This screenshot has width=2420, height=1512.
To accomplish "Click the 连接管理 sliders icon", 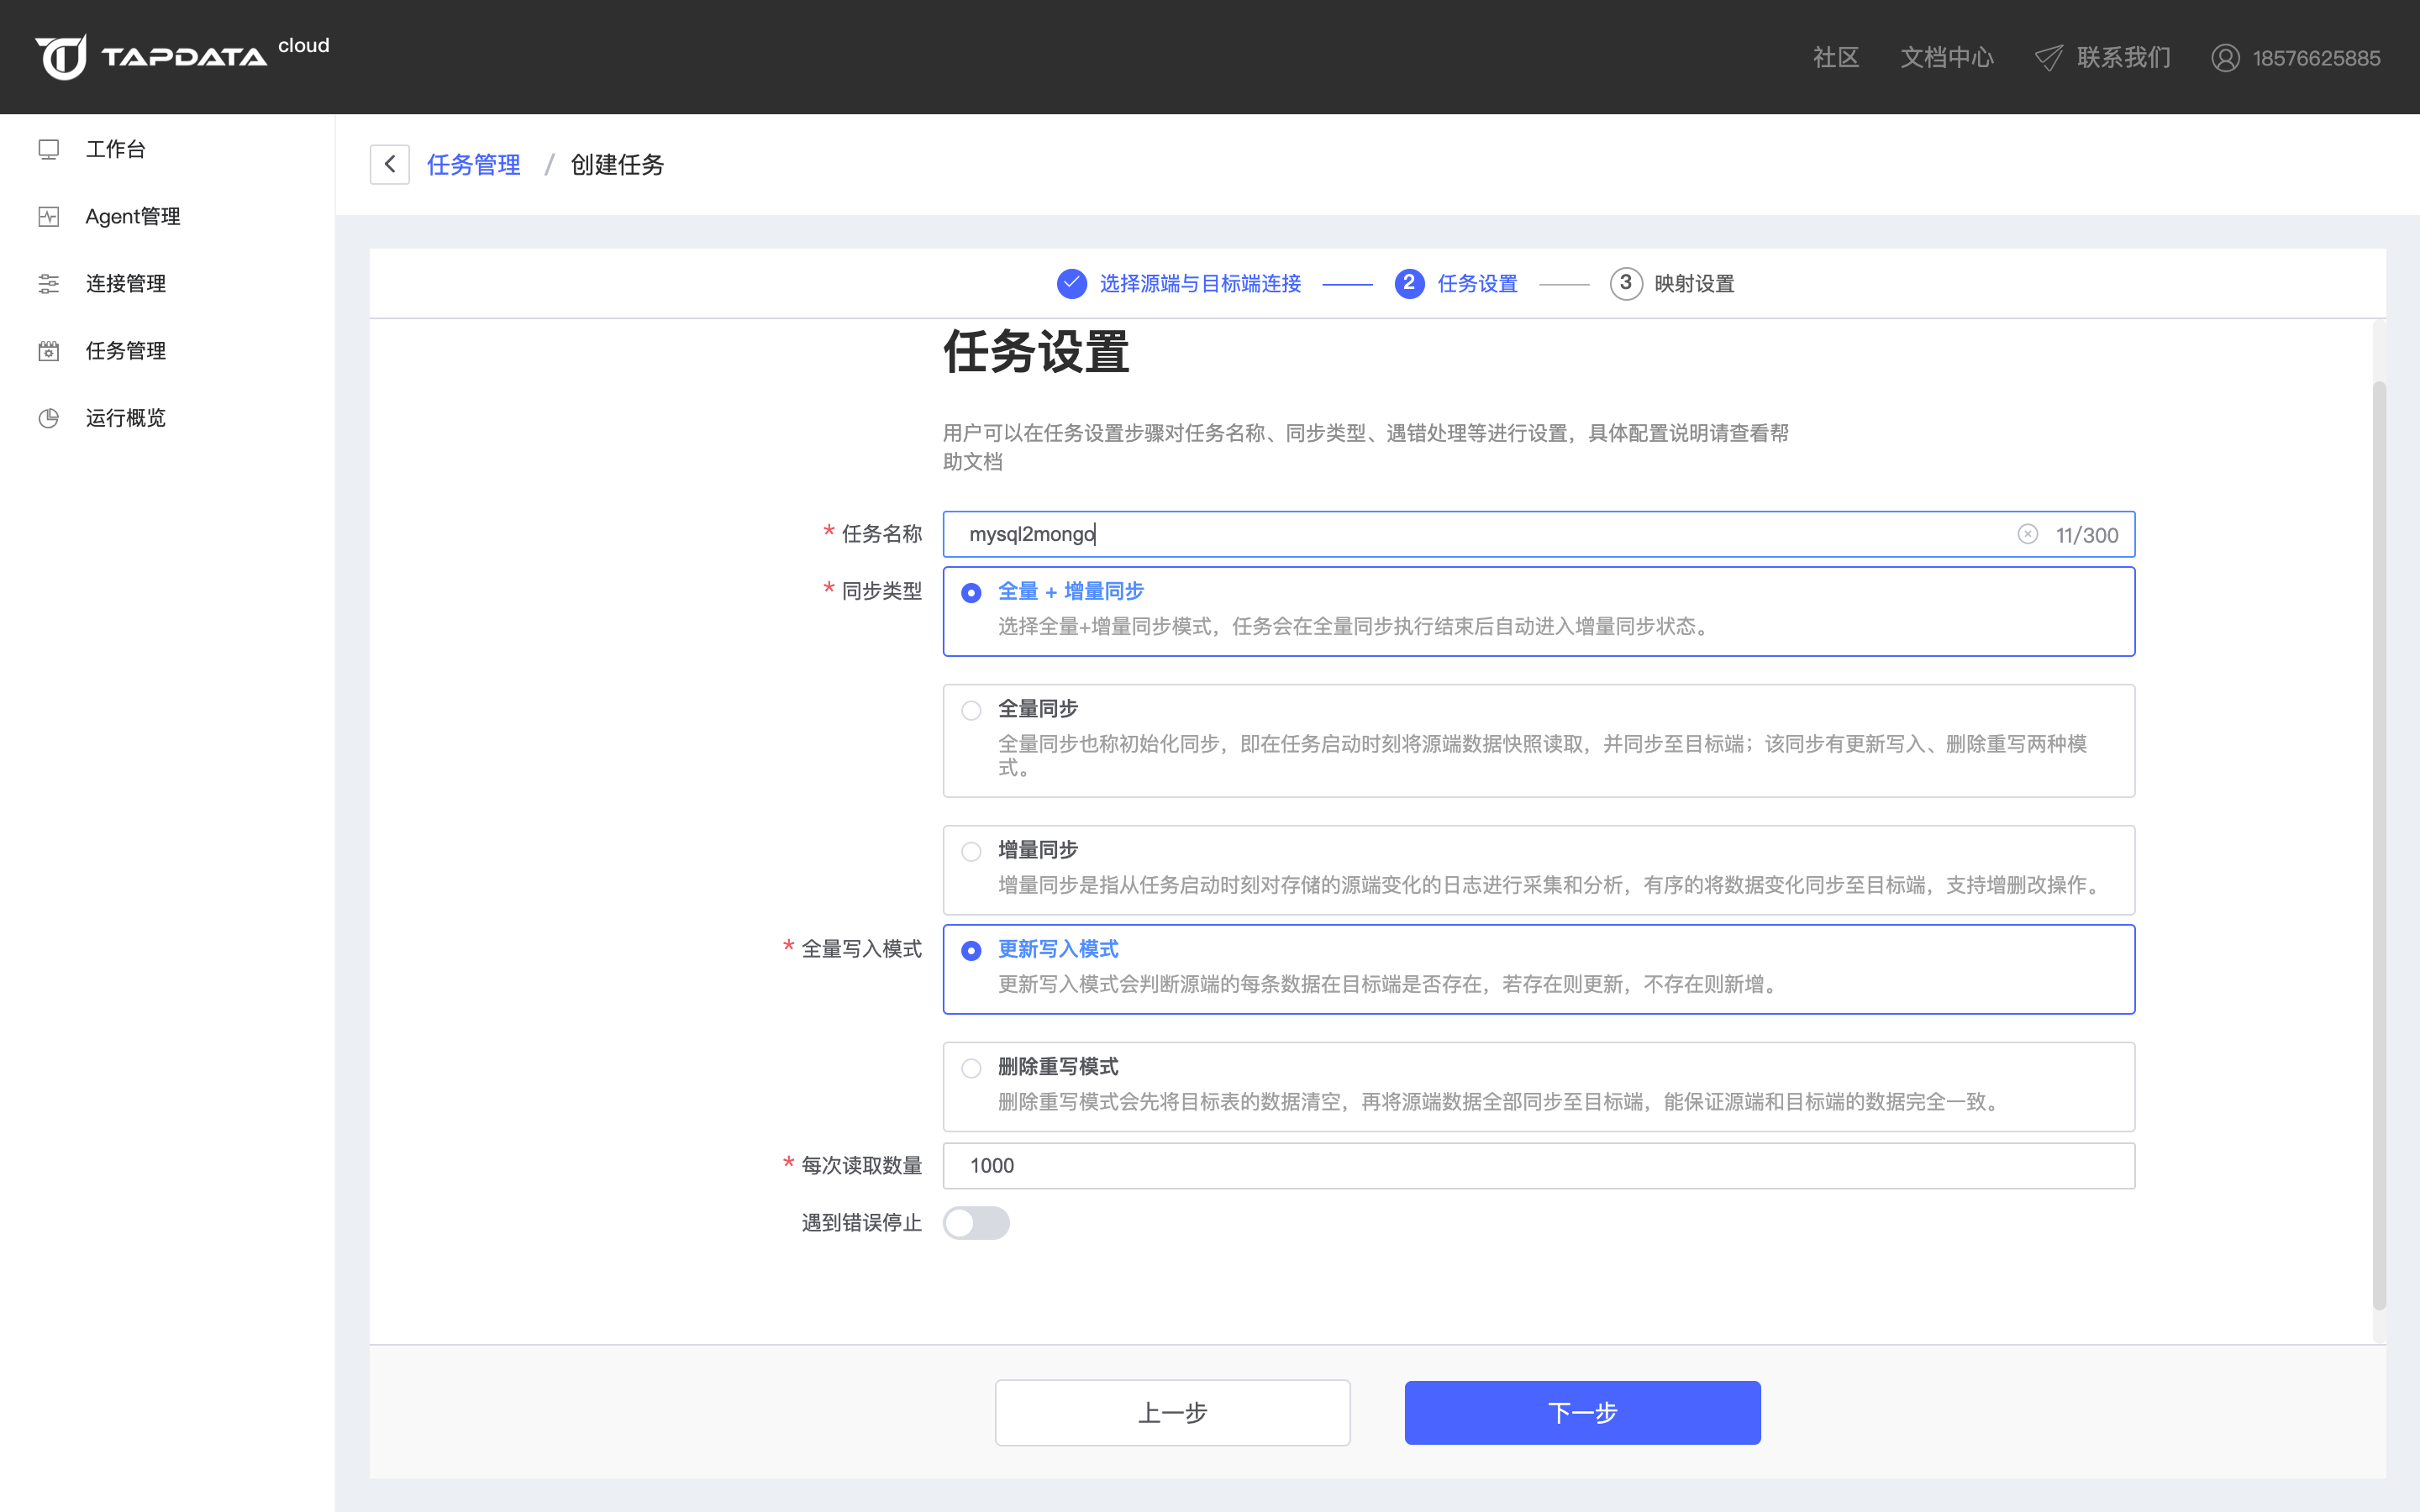I will point(49,284).
